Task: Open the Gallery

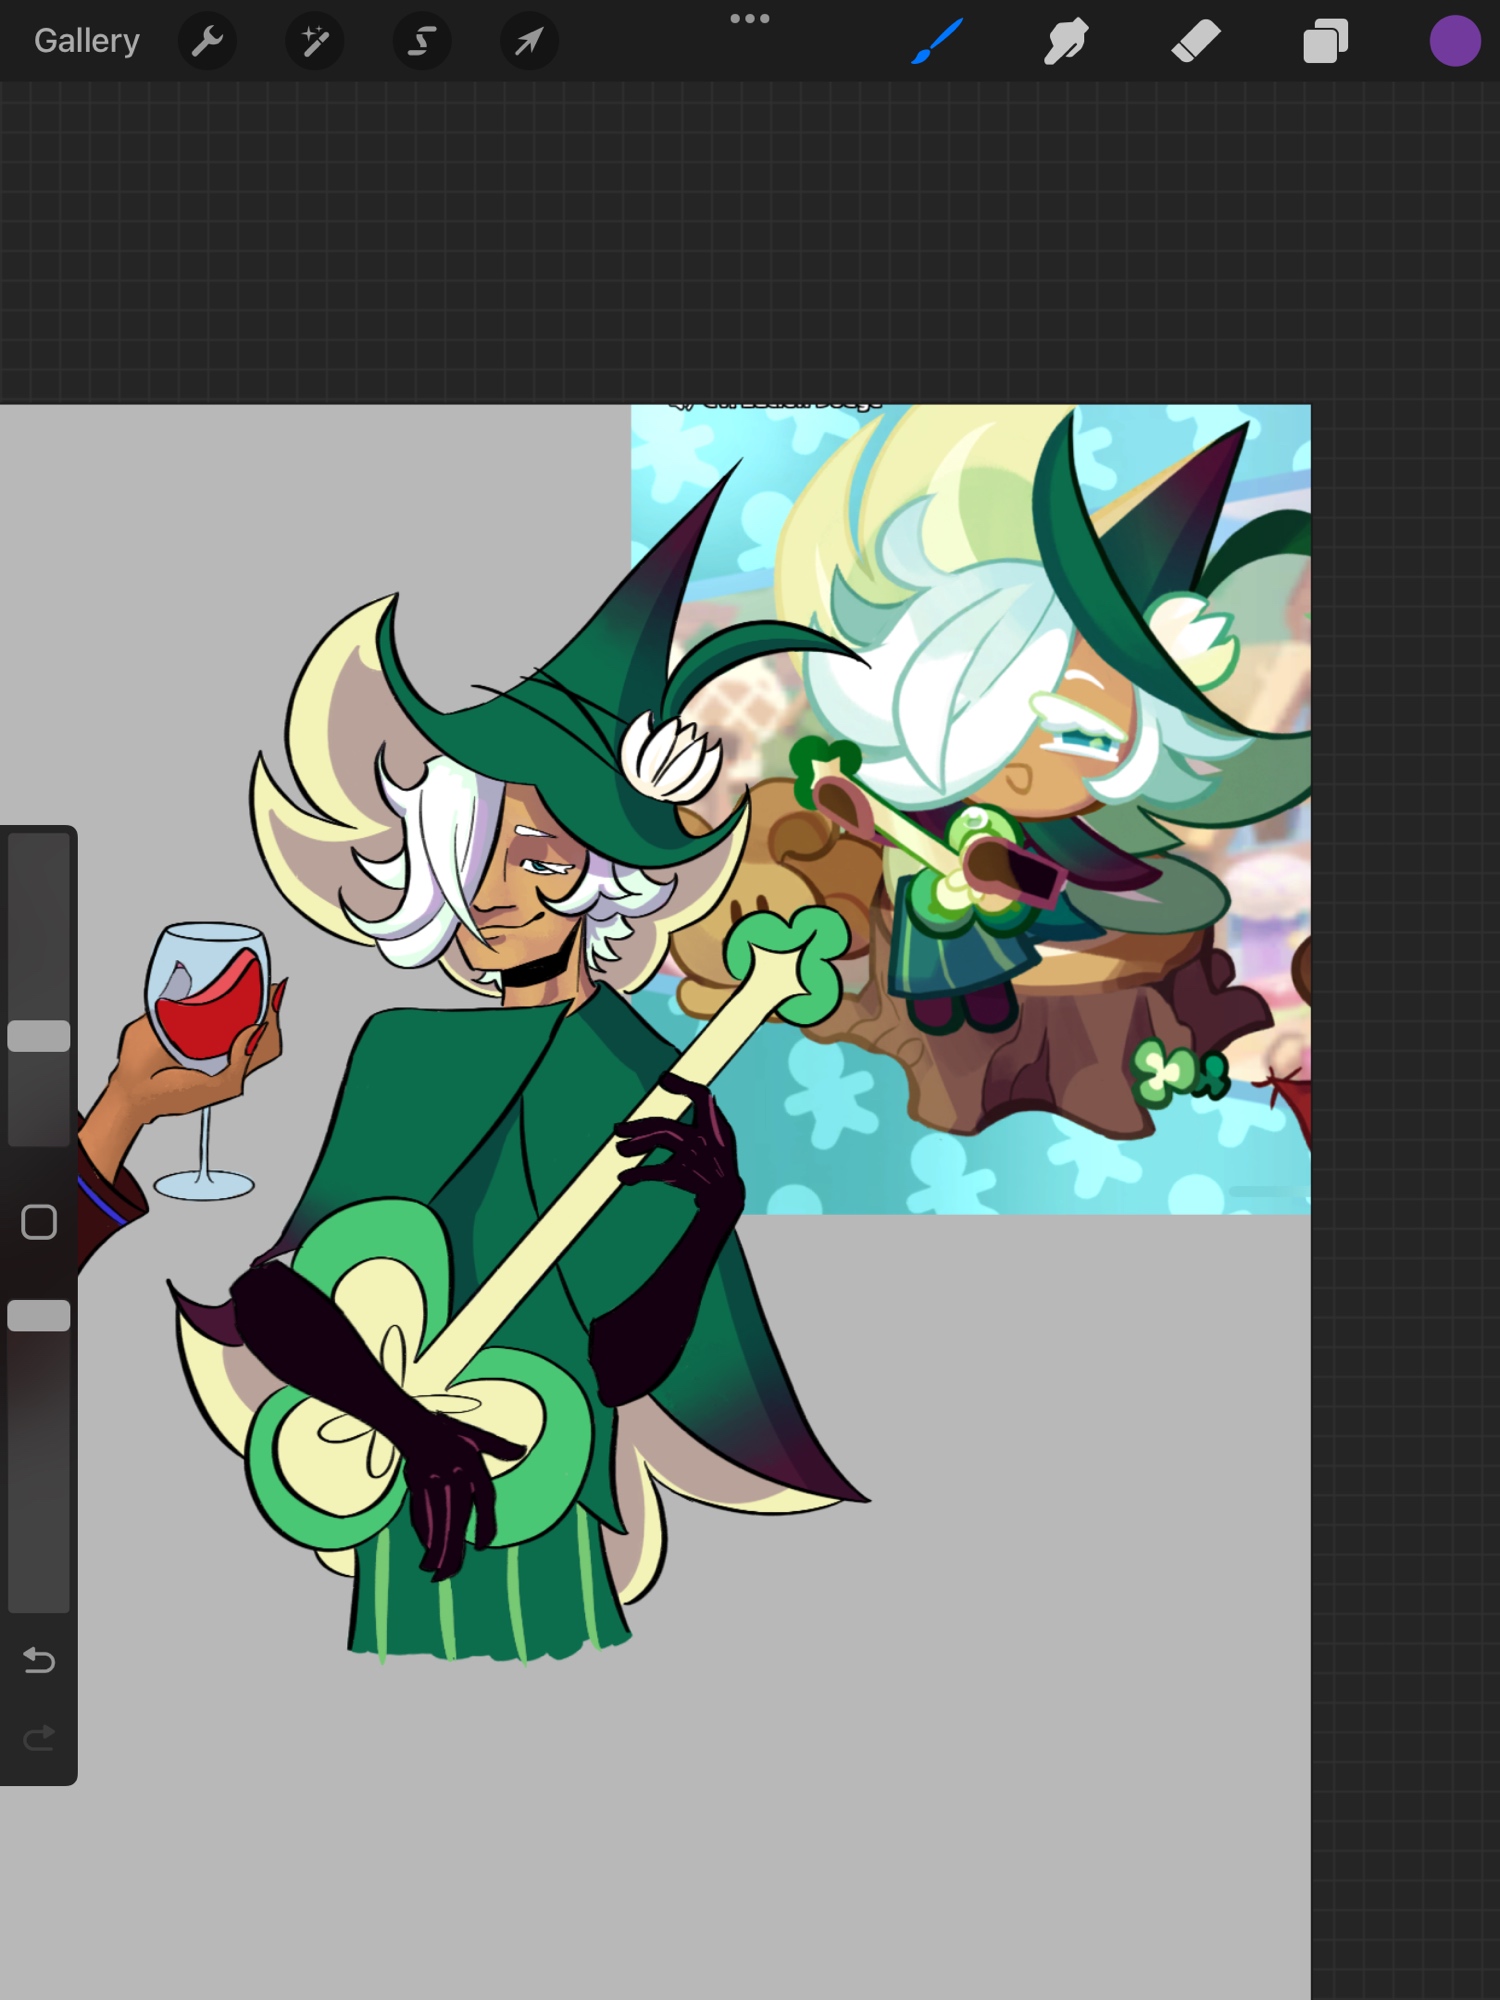Action: [87, 41]
